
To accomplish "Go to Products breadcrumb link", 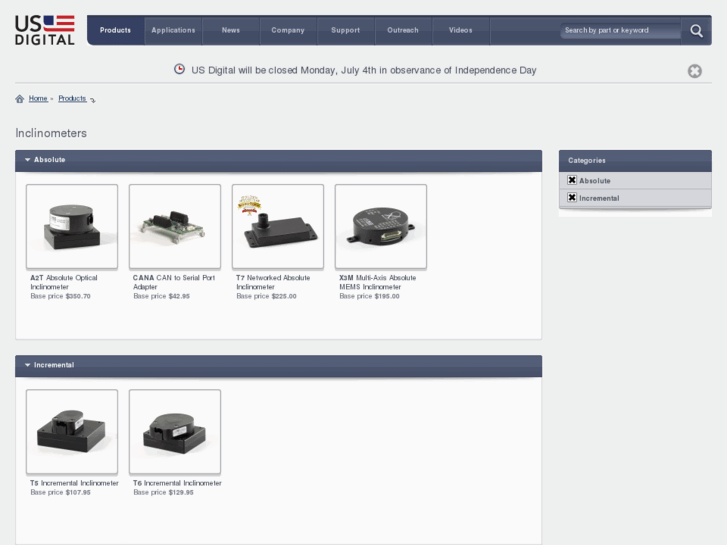I will click(72, 98).
